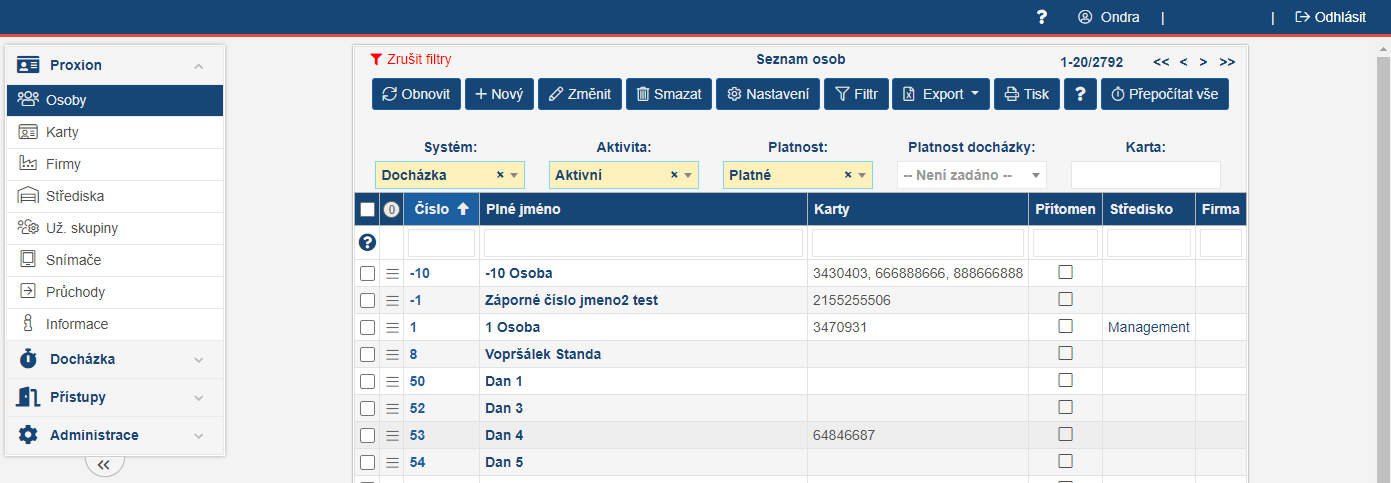This screenshot has height=483, width=1391.
Task: Open row menu icon for Vopršálek Standa
Action: 392,354
